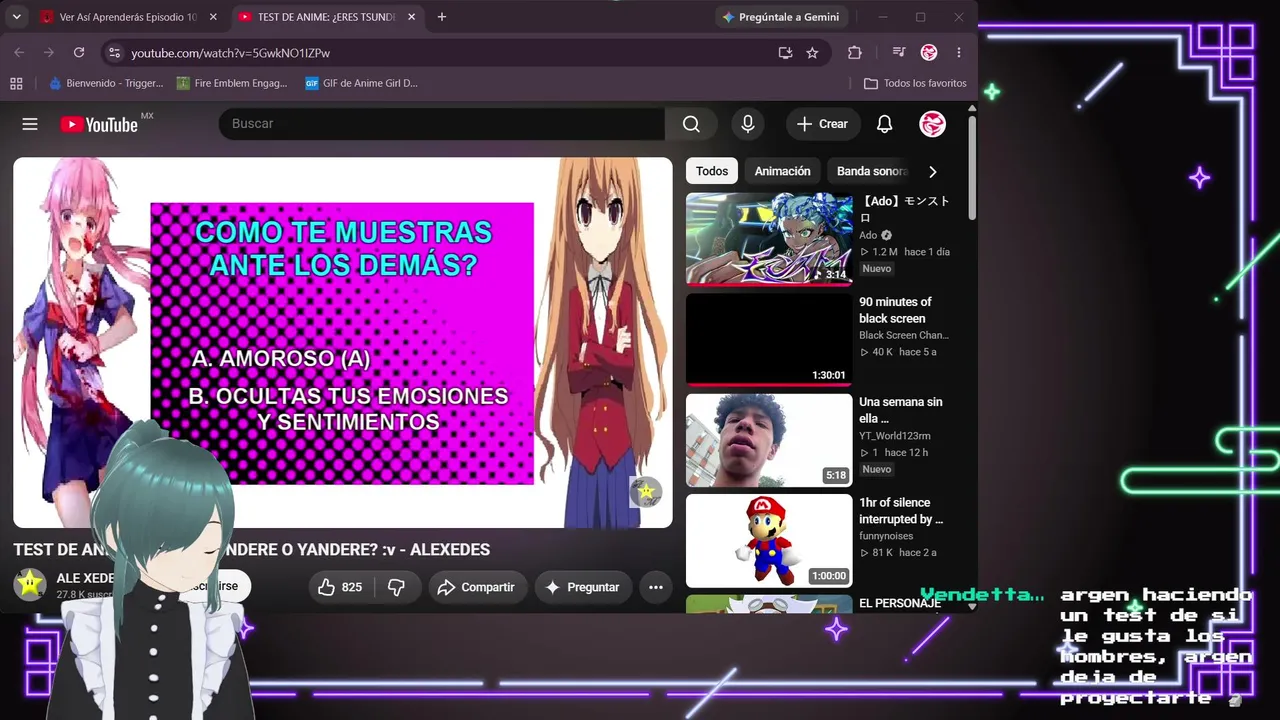Open Una semana sin ella thumbnail

point(769,440)
